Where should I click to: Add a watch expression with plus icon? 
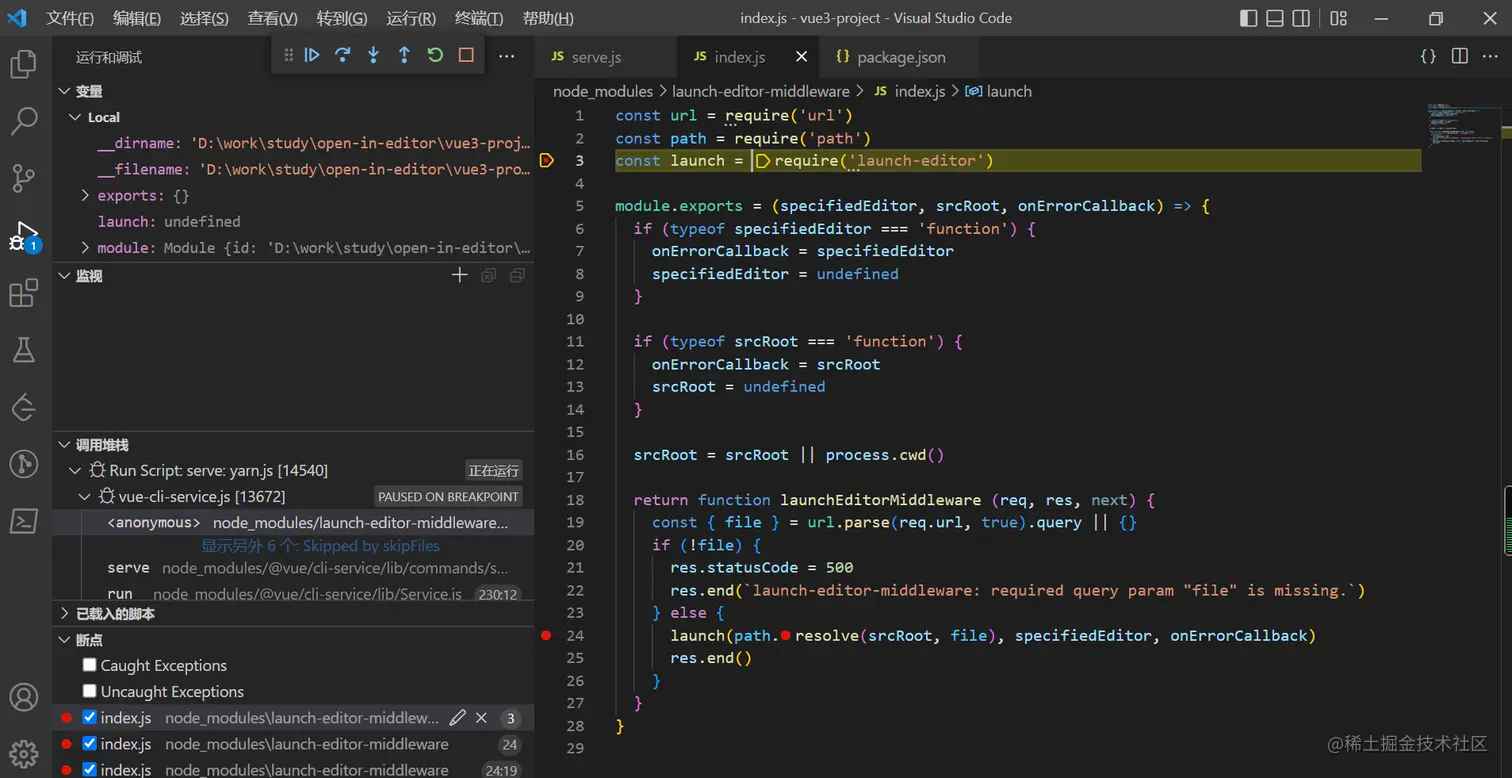pyautogui.click(x=459, y=275)
